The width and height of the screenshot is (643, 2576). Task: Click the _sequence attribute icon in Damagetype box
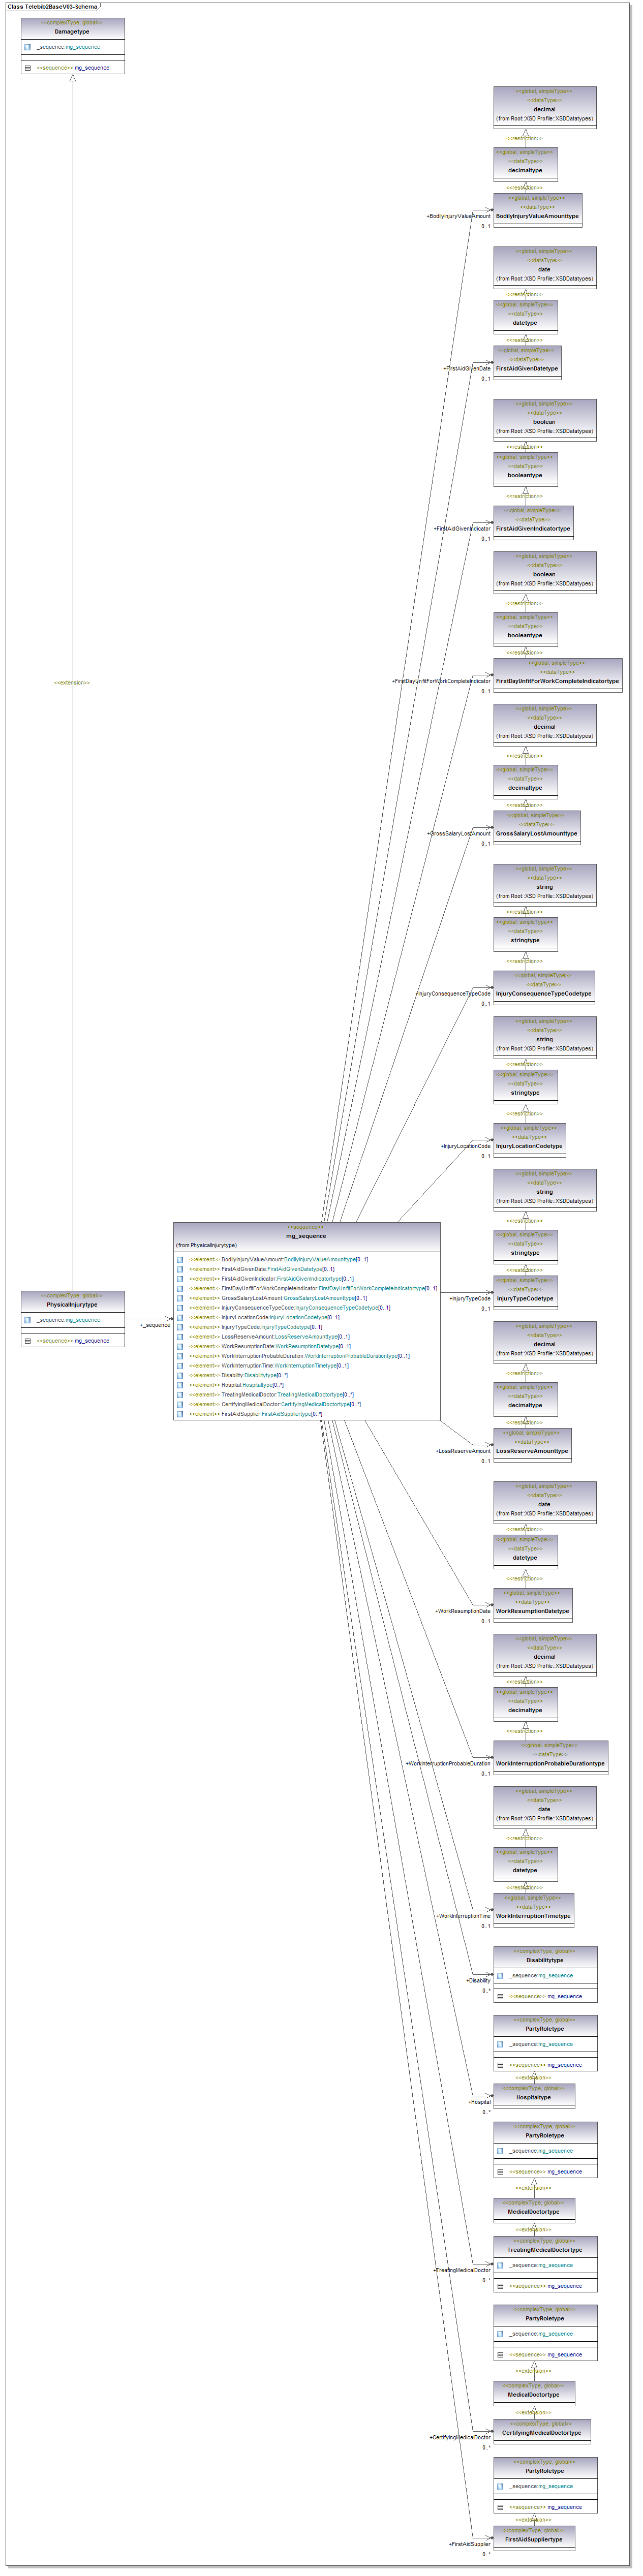[x=28, y=47]
